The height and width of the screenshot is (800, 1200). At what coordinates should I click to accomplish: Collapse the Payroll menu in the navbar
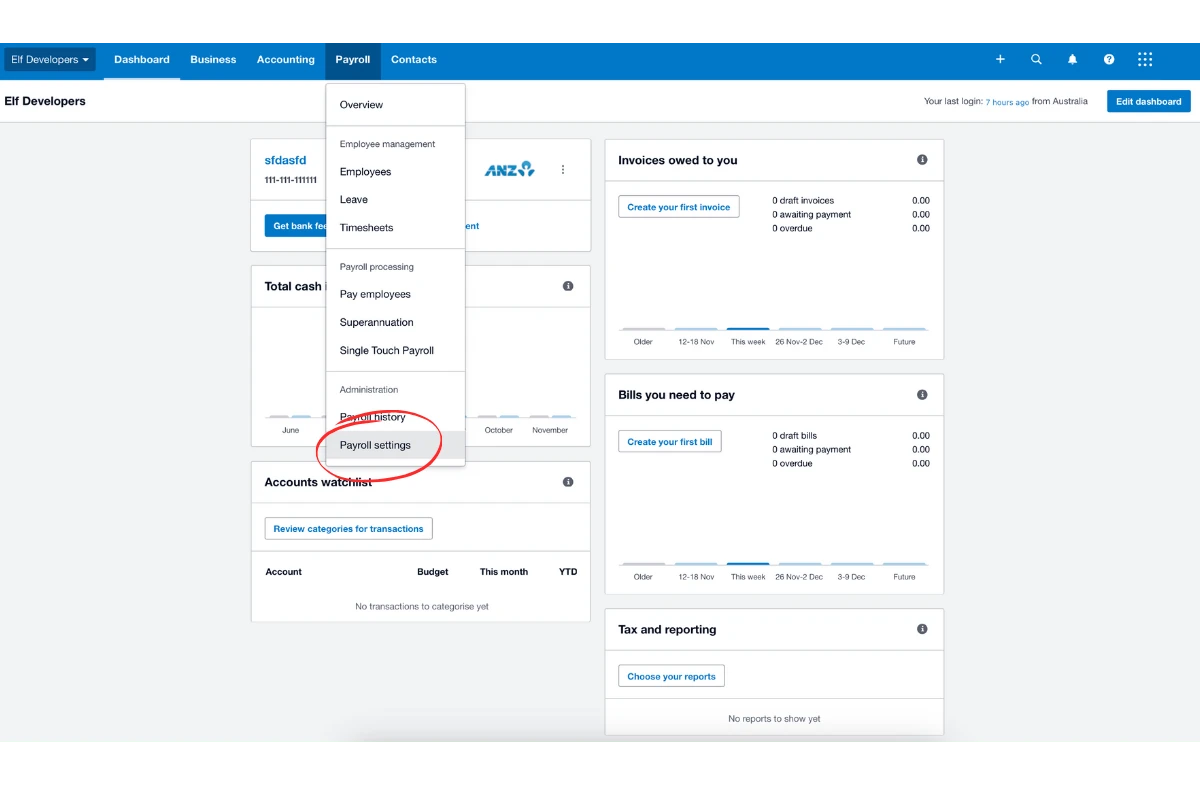point(353,60)
